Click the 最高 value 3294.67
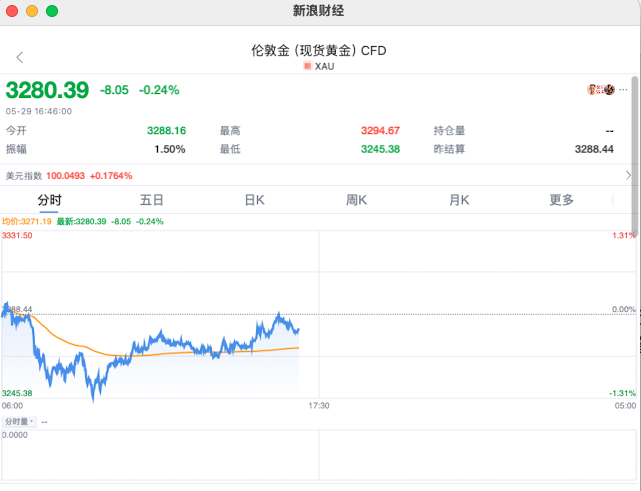 380,130
